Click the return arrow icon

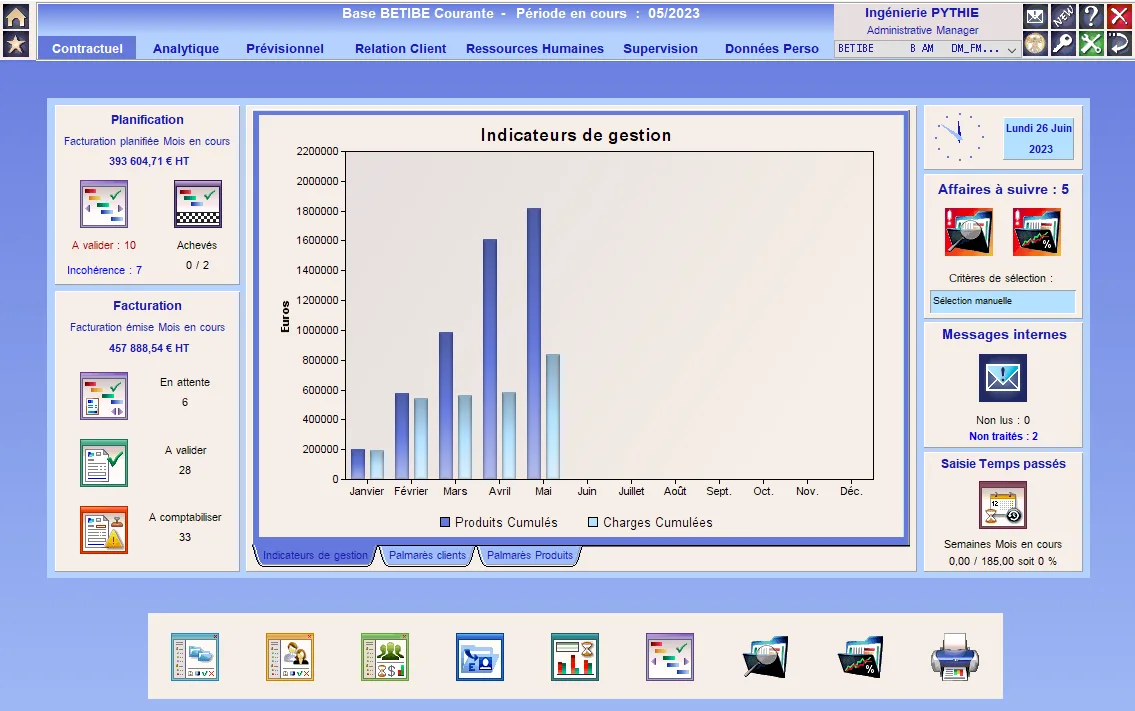(1118, 43)
